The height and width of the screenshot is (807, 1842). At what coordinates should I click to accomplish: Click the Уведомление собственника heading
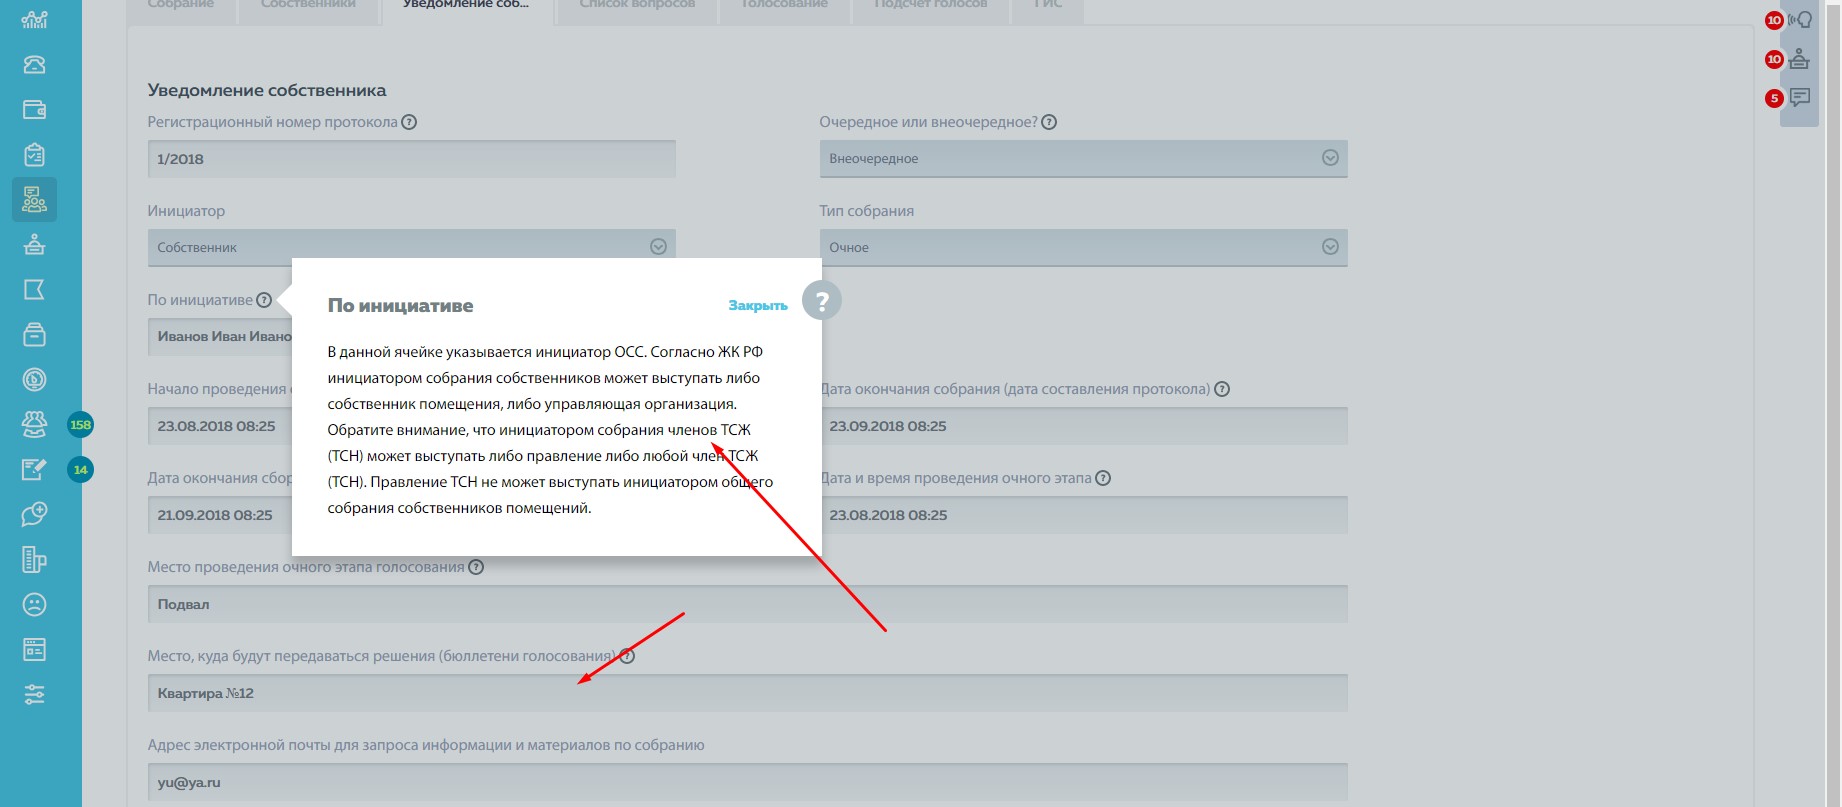(x=267, y=90)
